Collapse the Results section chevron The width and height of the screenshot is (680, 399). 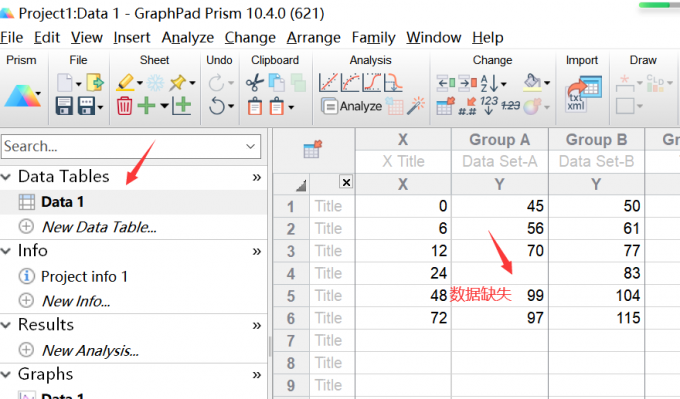tap(6, 325)
